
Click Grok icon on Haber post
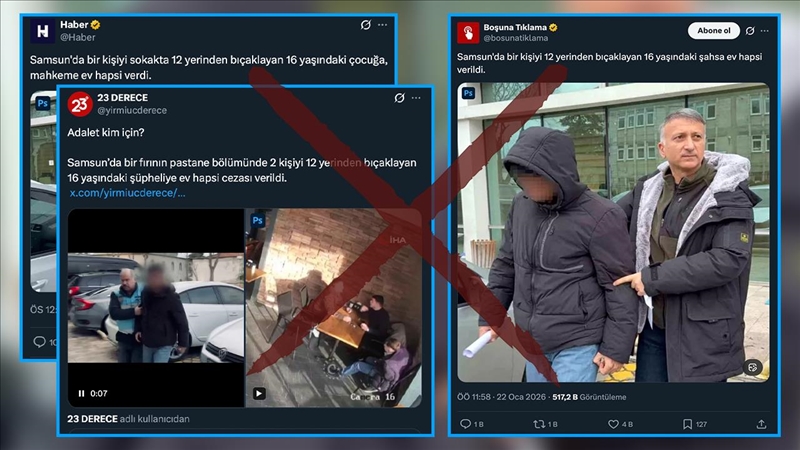(x=365, y=25)
